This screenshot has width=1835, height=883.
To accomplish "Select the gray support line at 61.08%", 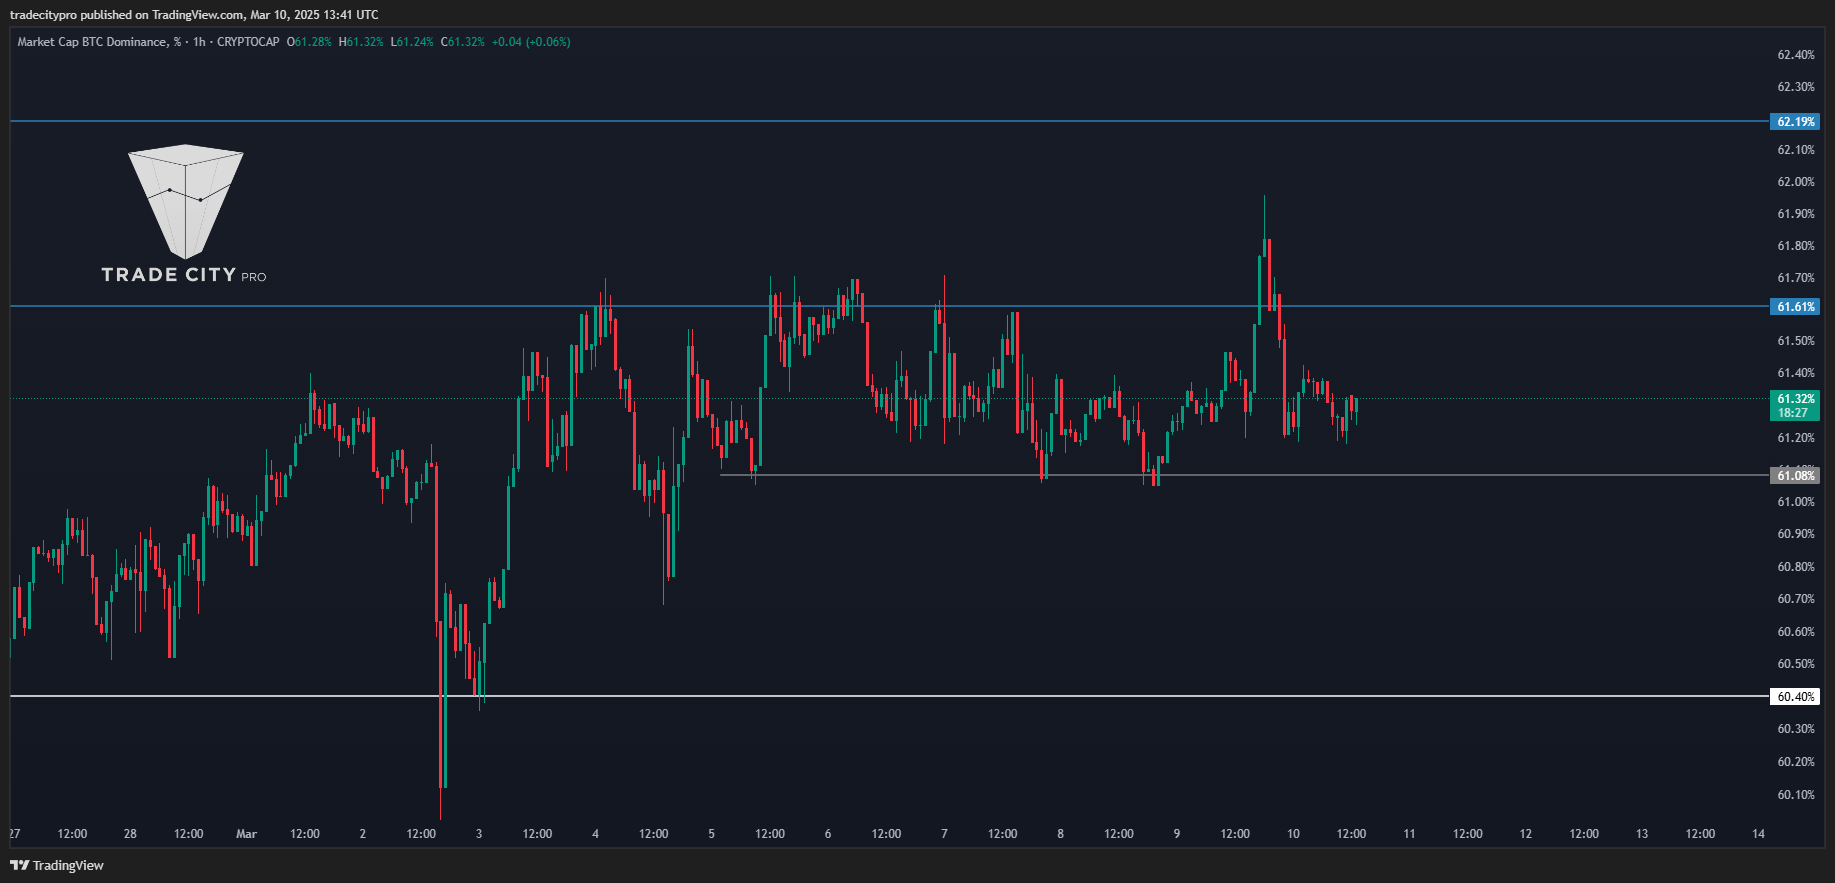I will pyautogui.click(x=1245, y=475).
